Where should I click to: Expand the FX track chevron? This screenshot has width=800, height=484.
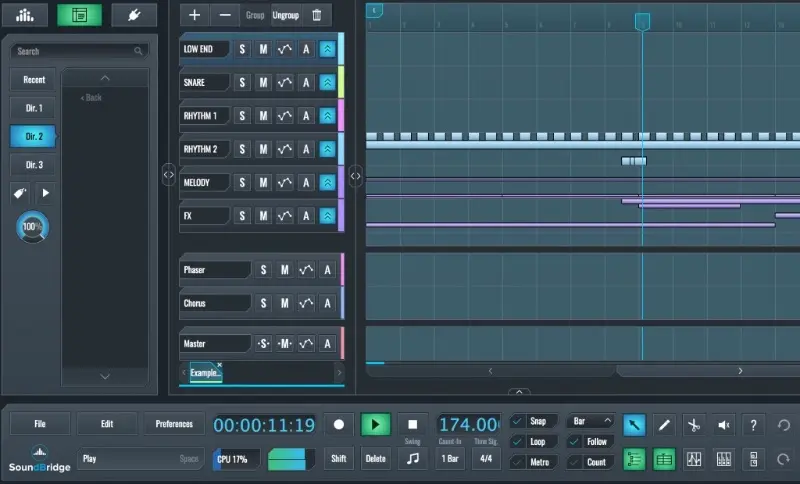tap(327, 216)
